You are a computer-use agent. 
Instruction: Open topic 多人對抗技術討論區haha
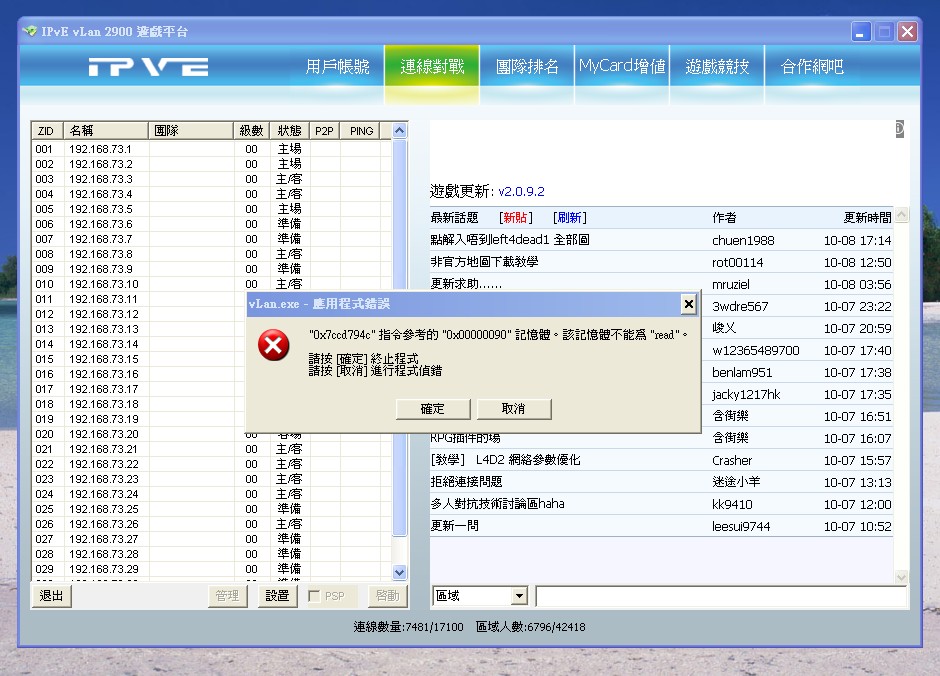pos(498,504)
